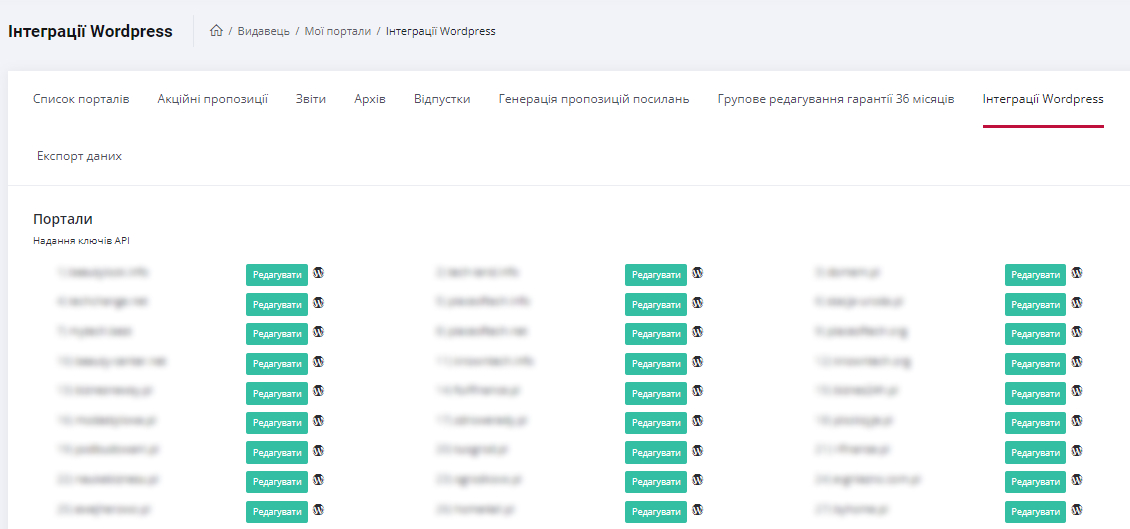
Task: Edit portal number 2 with Редагувати
Action: (656, 275)
